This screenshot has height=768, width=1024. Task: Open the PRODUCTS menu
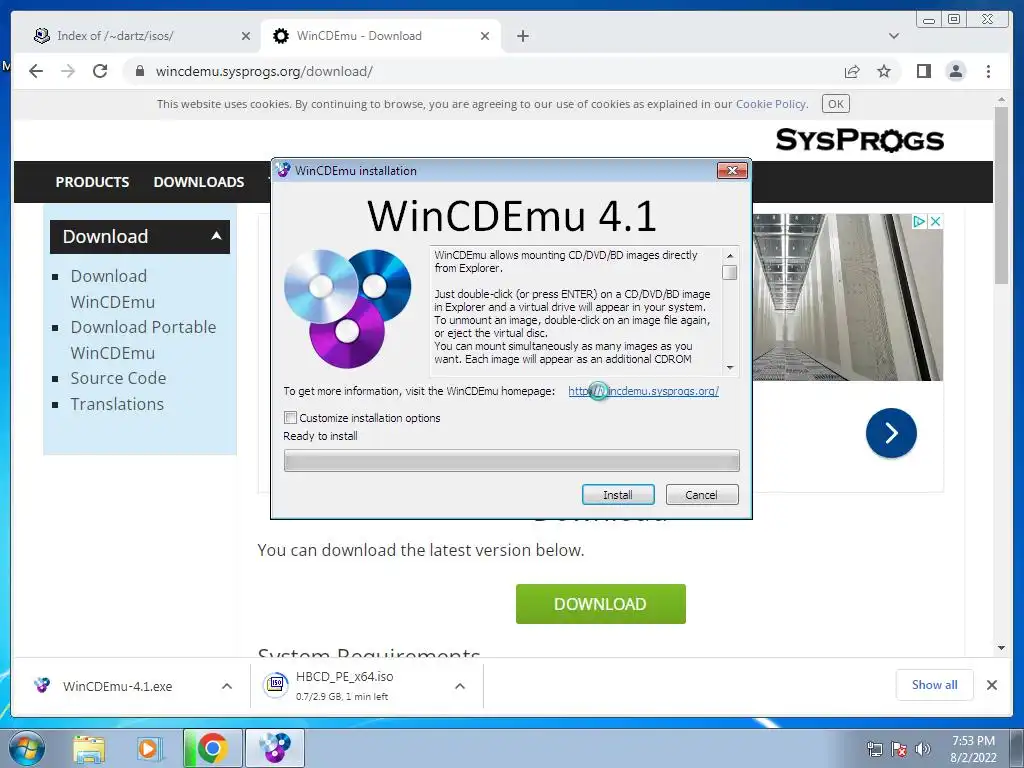[92, 182]
